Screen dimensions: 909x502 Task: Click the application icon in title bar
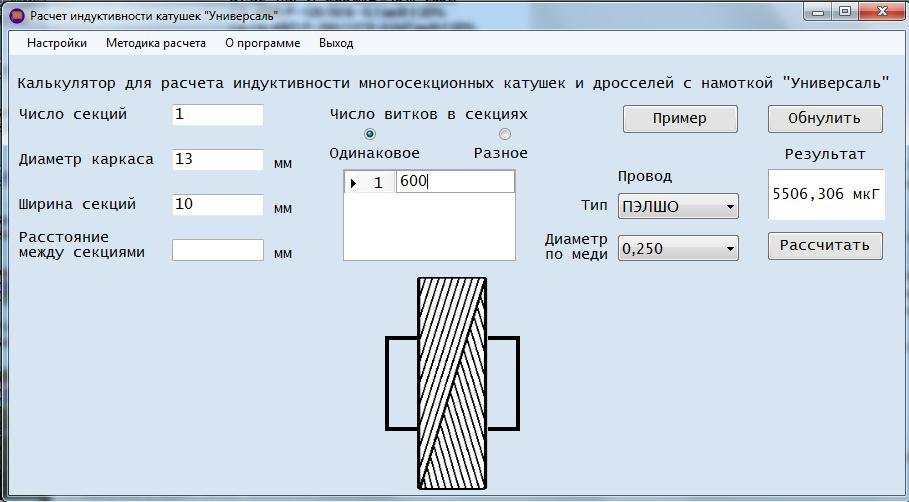tap(17, 15)
